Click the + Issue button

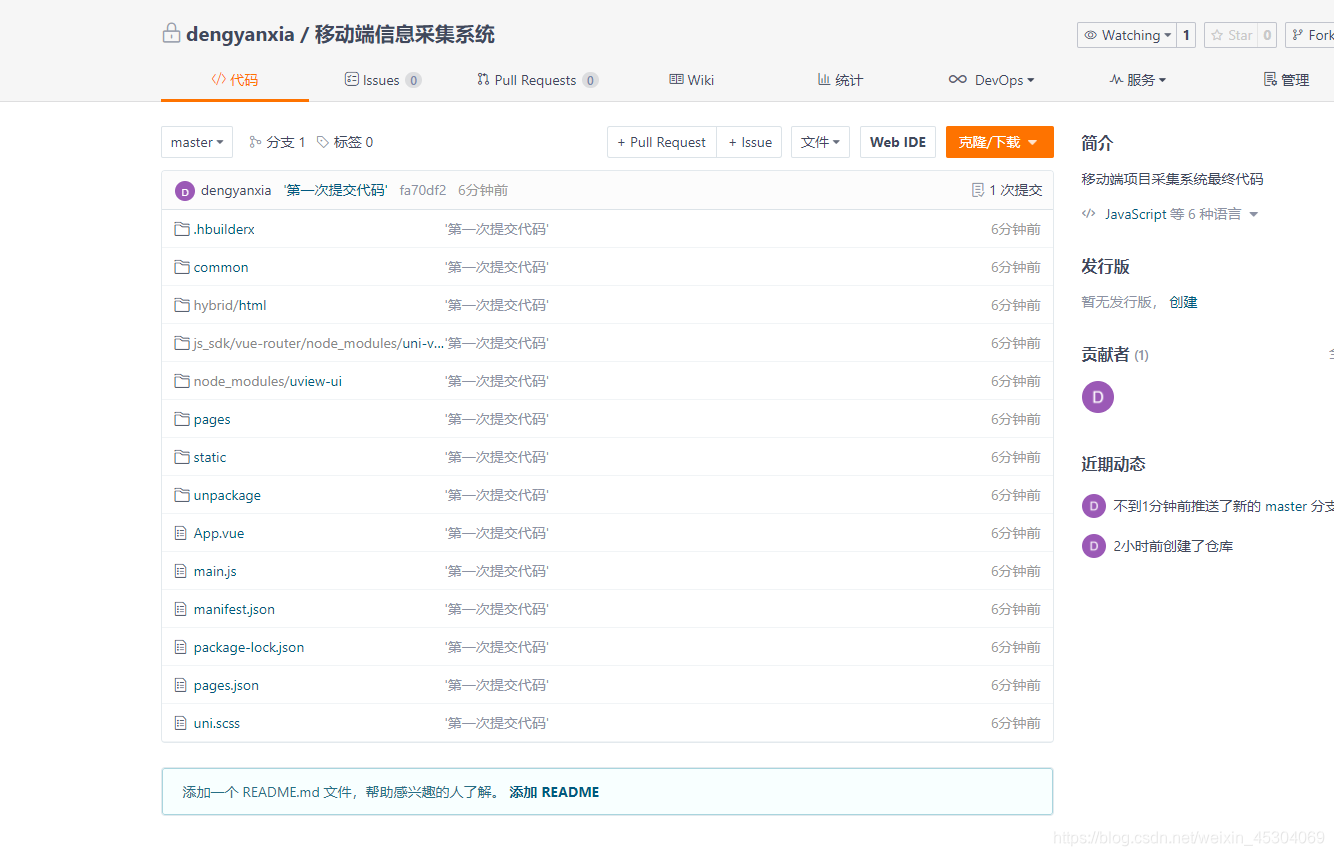(750, 142)
